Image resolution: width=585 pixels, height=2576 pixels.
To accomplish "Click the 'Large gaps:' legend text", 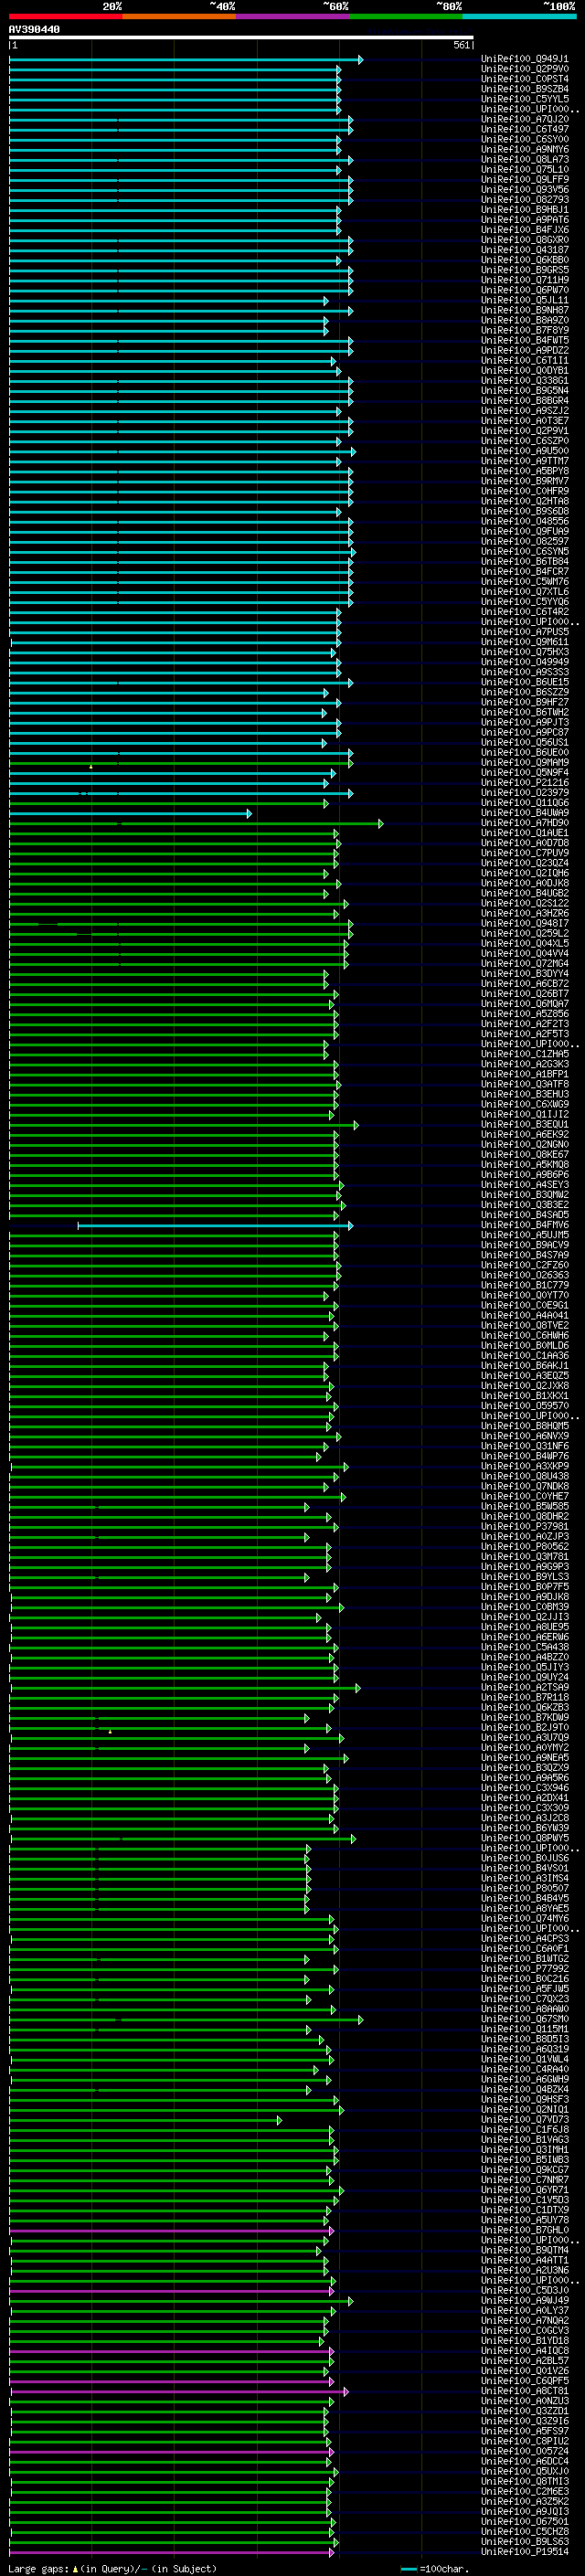I will [x=38, y=2568].
